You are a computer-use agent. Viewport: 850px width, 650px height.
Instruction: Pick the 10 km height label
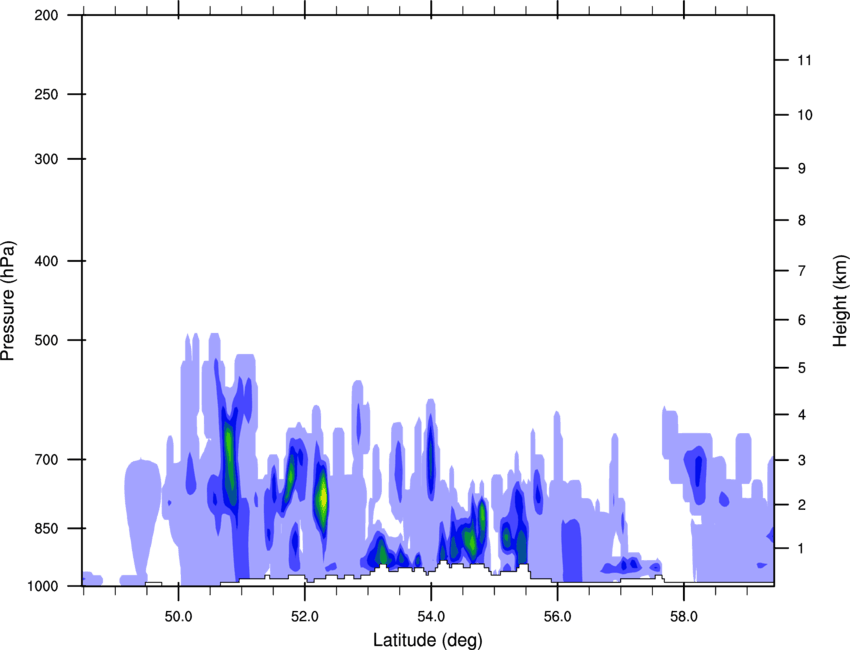coord(805,115)
